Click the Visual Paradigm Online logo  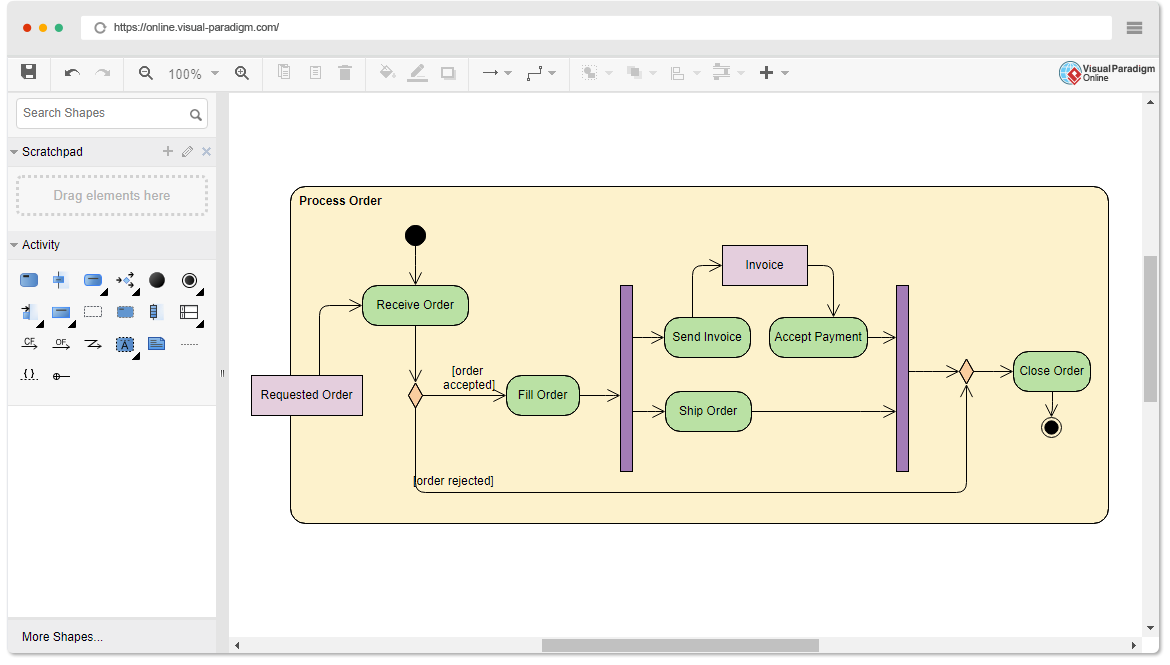tap(1107, 72)
